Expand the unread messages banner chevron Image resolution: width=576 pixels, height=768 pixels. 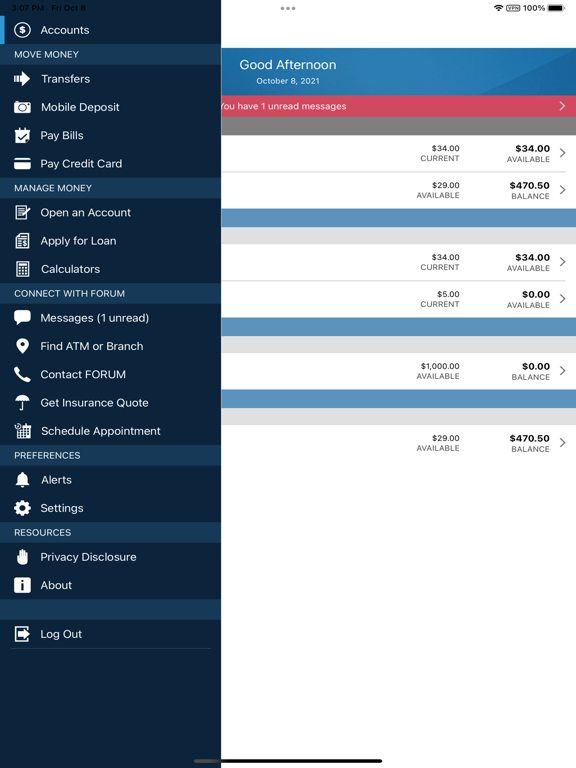pos(562,106)
